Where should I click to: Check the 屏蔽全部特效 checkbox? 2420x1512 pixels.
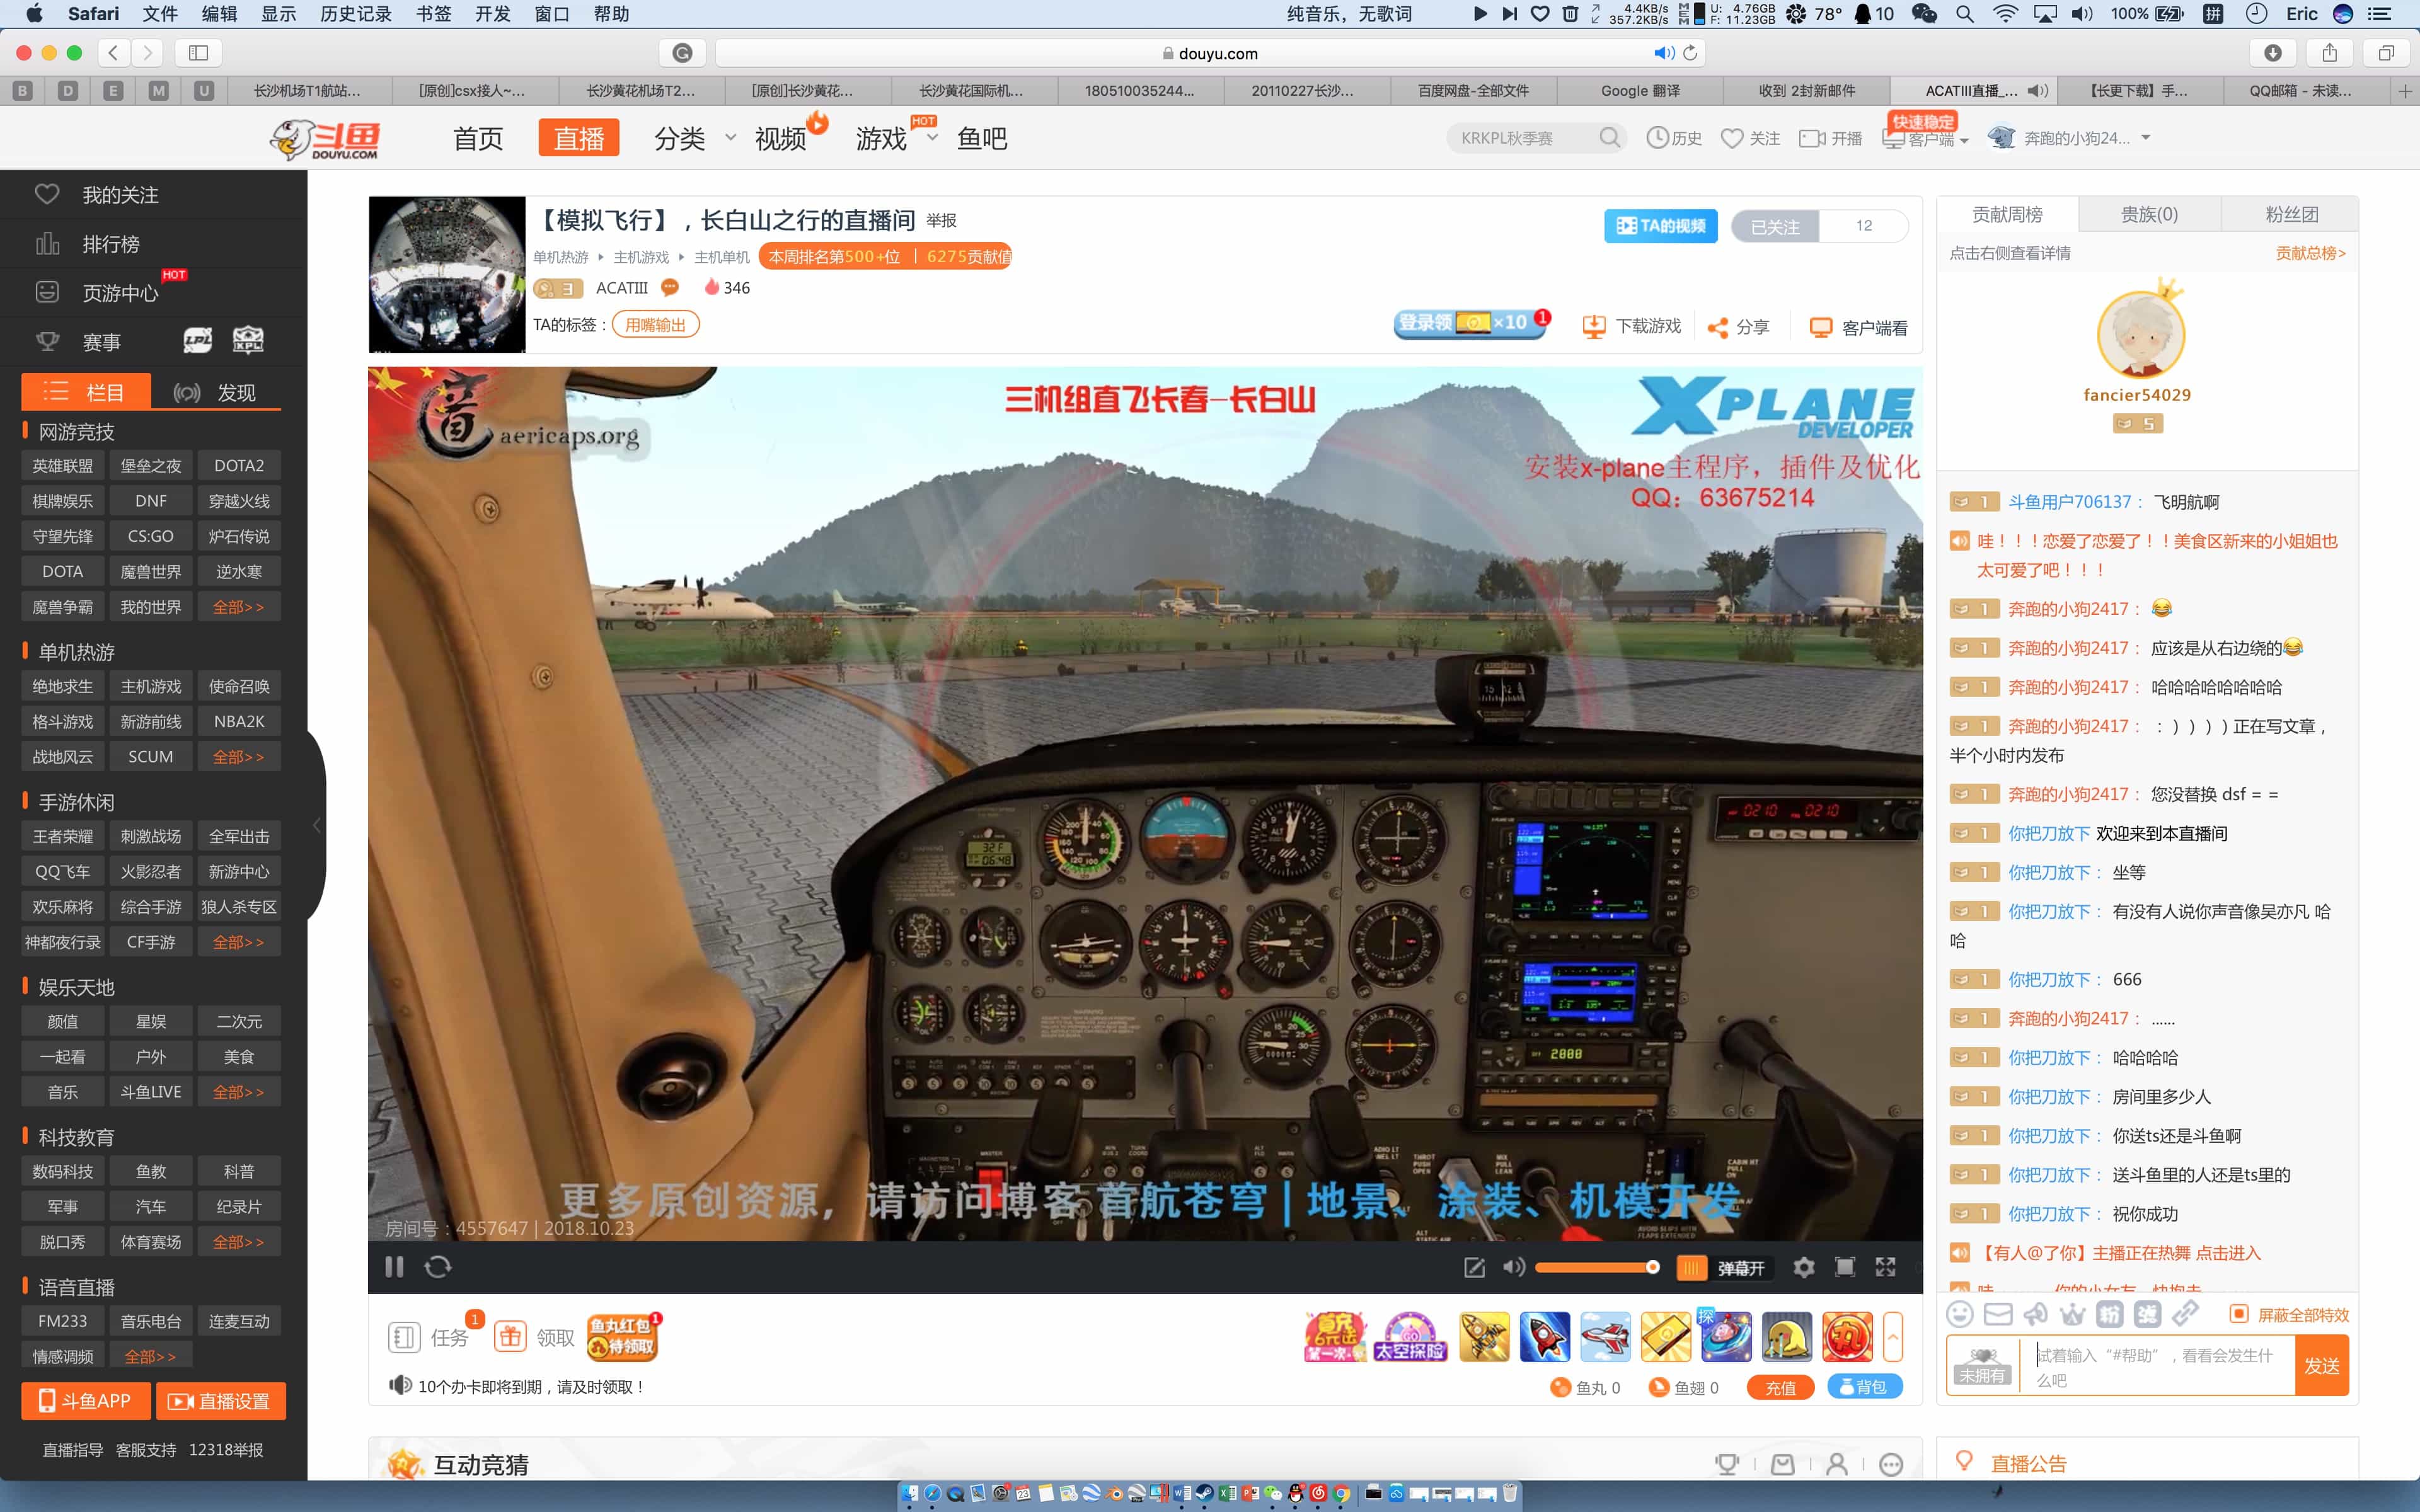tap(2239, 1314)
